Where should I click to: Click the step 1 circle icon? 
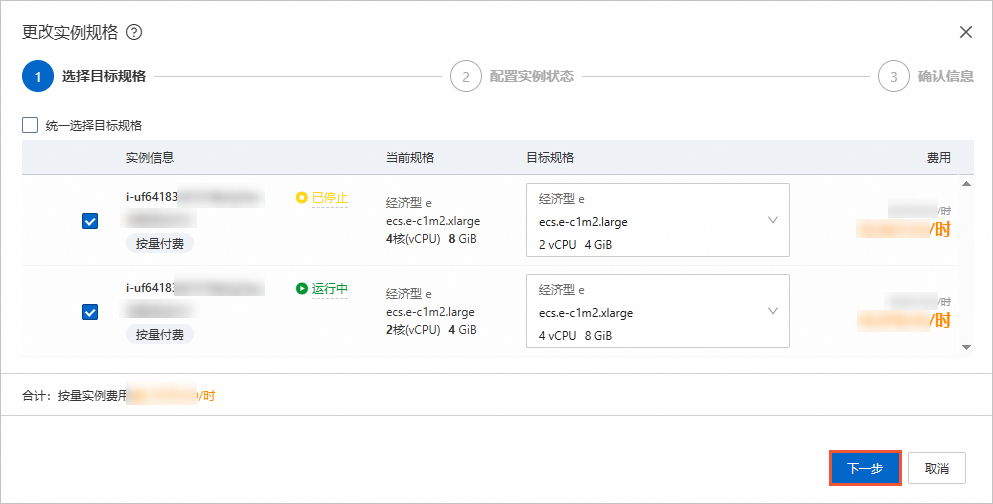(x=37, y=76)
